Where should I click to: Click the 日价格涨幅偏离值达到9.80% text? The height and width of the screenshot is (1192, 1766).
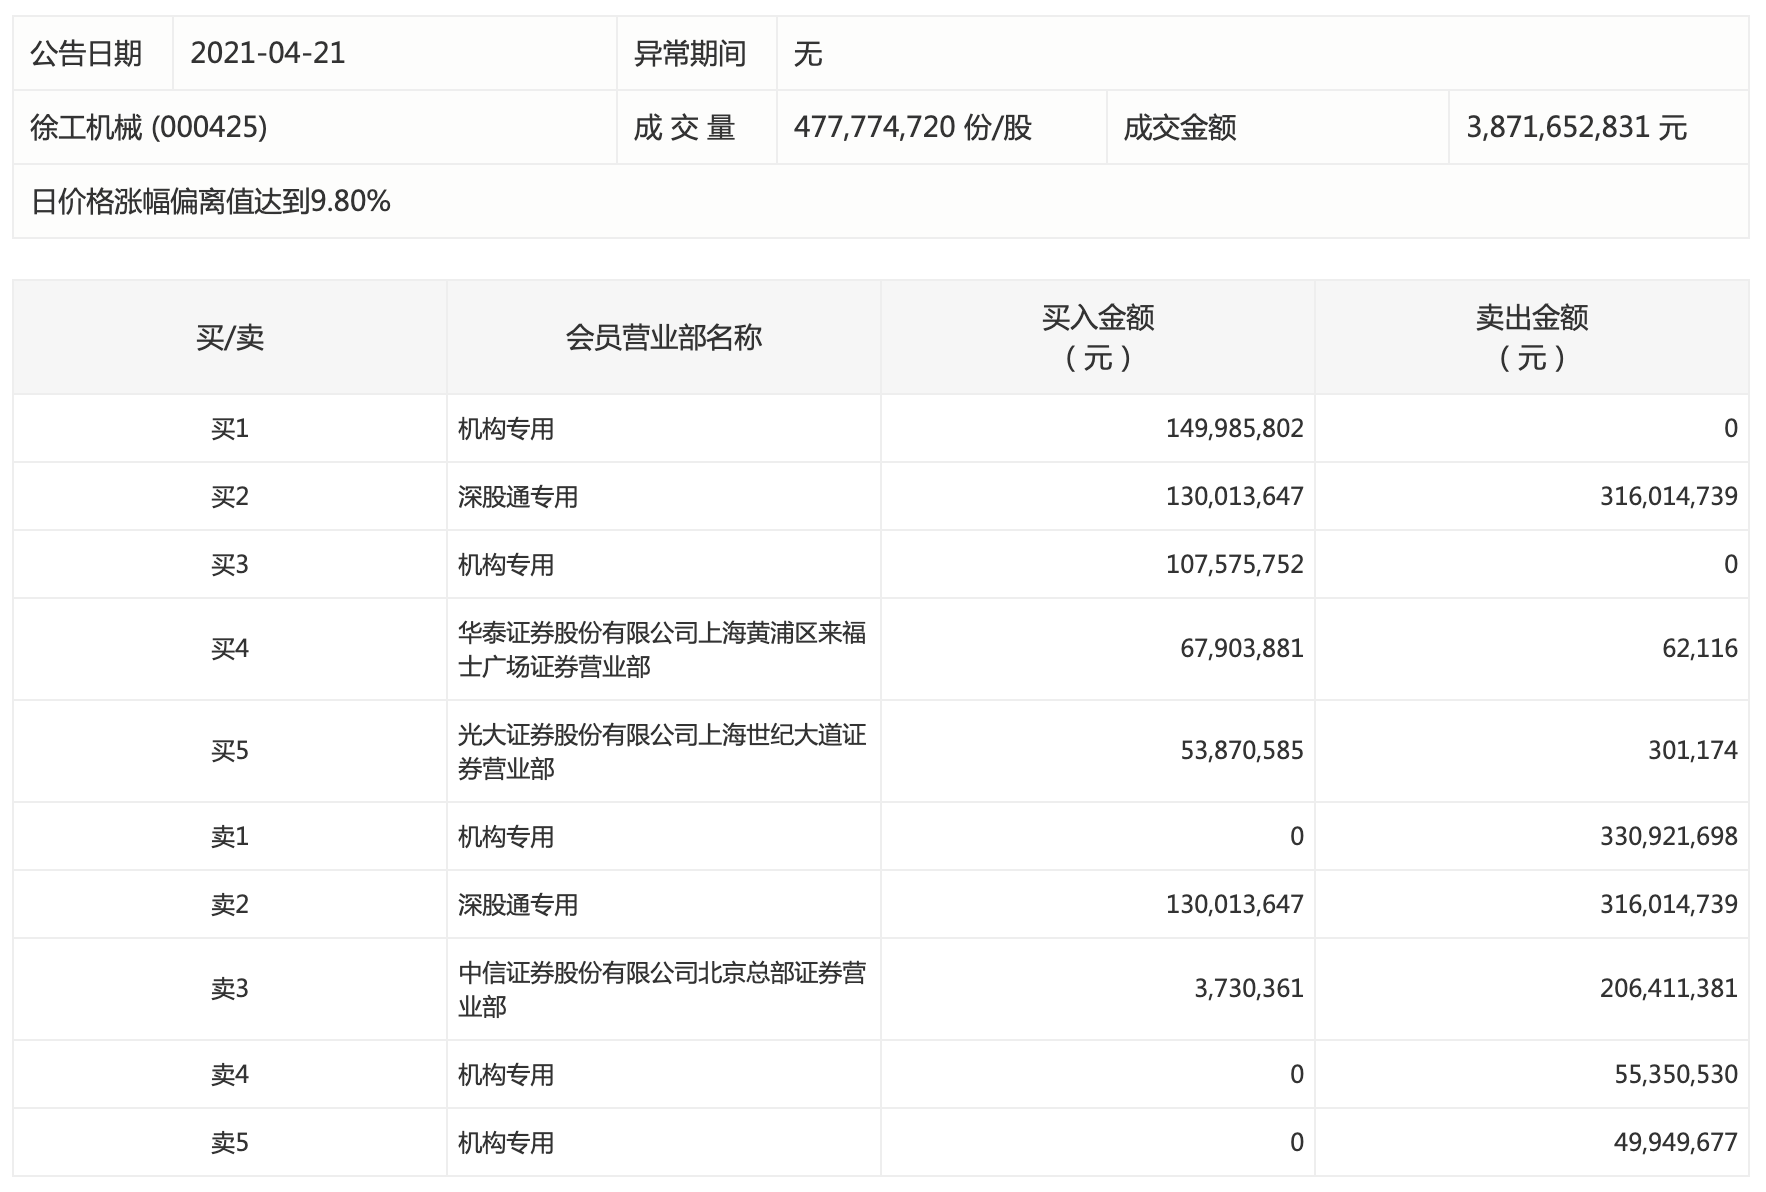[211, 202]
